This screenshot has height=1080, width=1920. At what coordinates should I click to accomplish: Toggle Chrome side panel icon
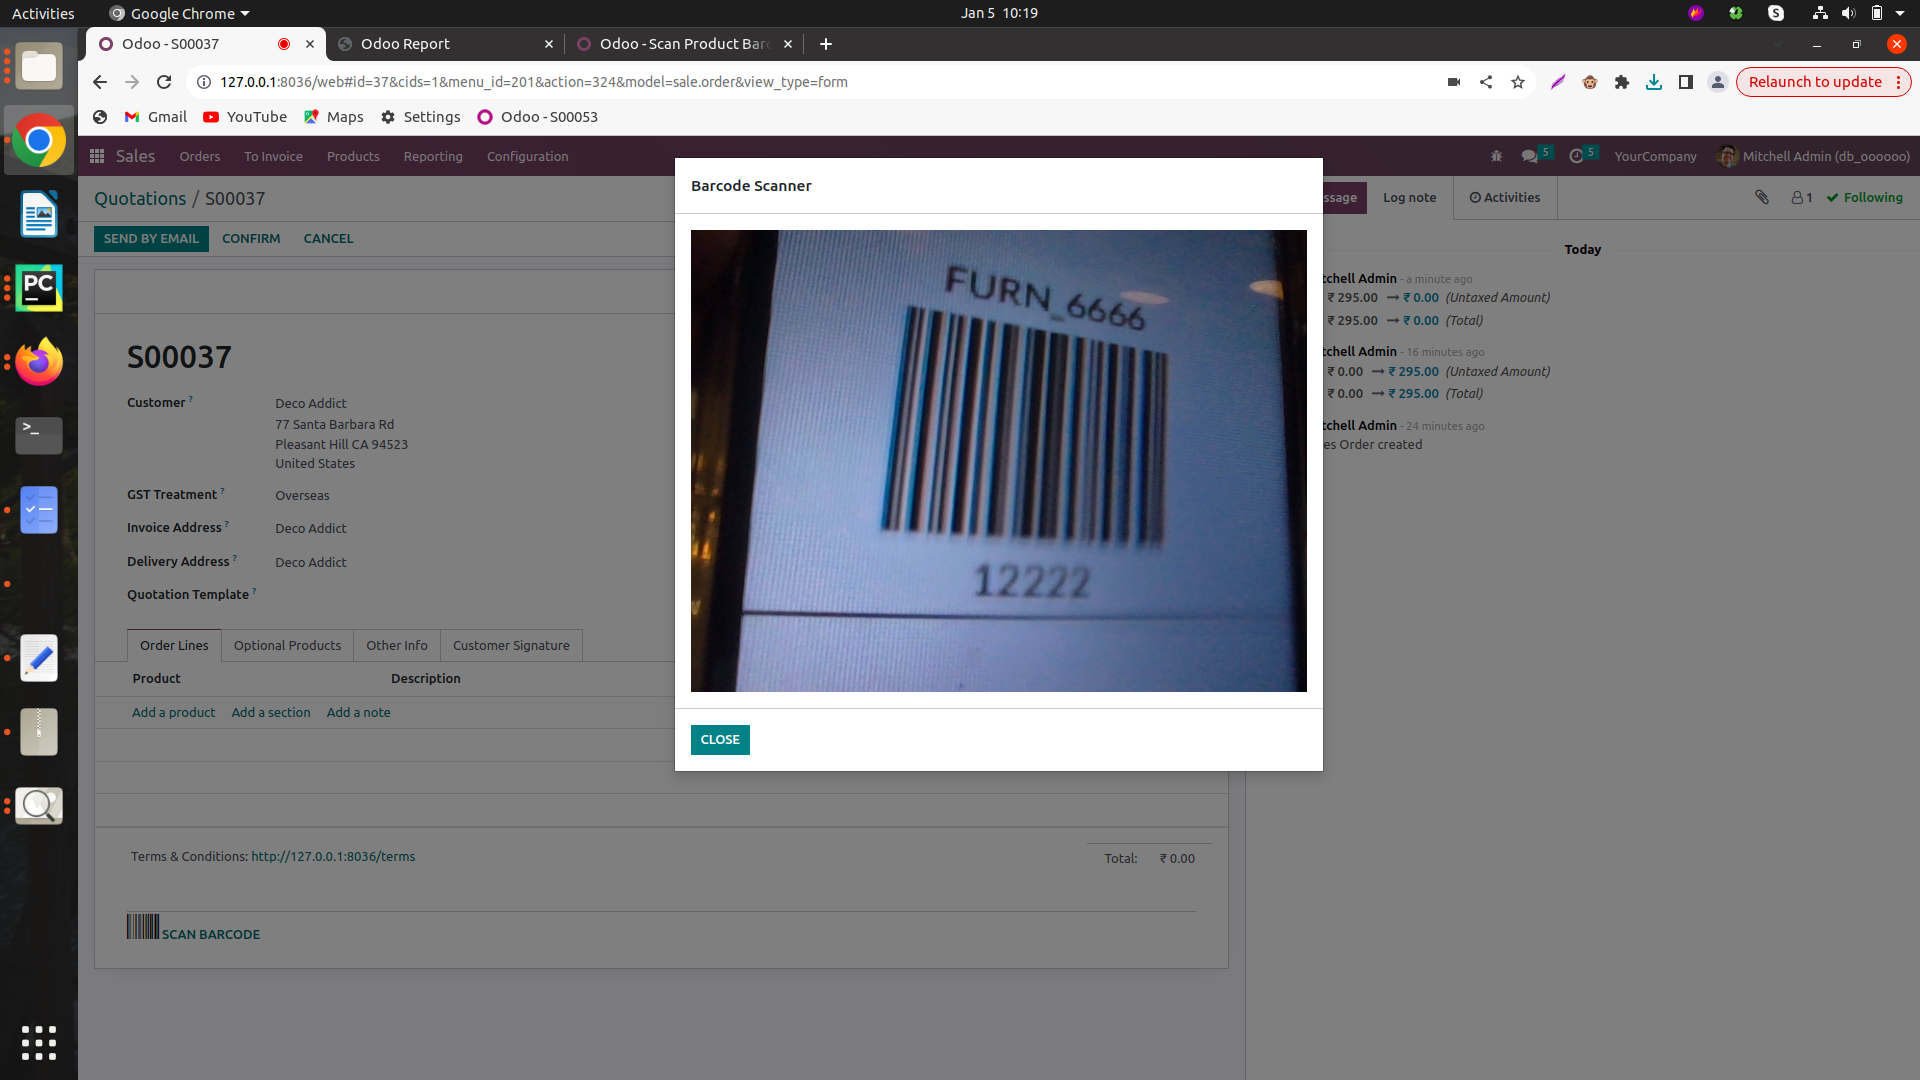pos(1686,82)
